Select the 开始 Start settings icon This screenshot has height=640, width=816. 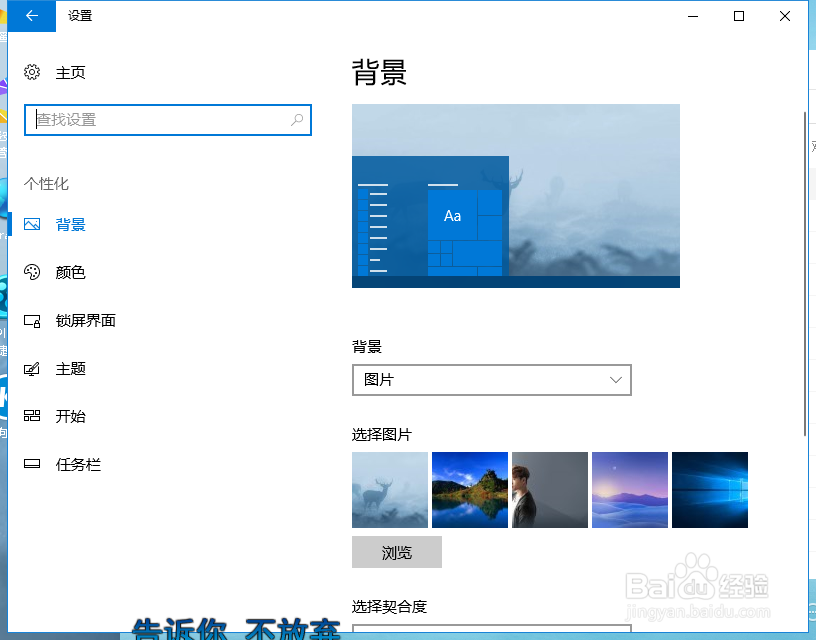point(33,416)
